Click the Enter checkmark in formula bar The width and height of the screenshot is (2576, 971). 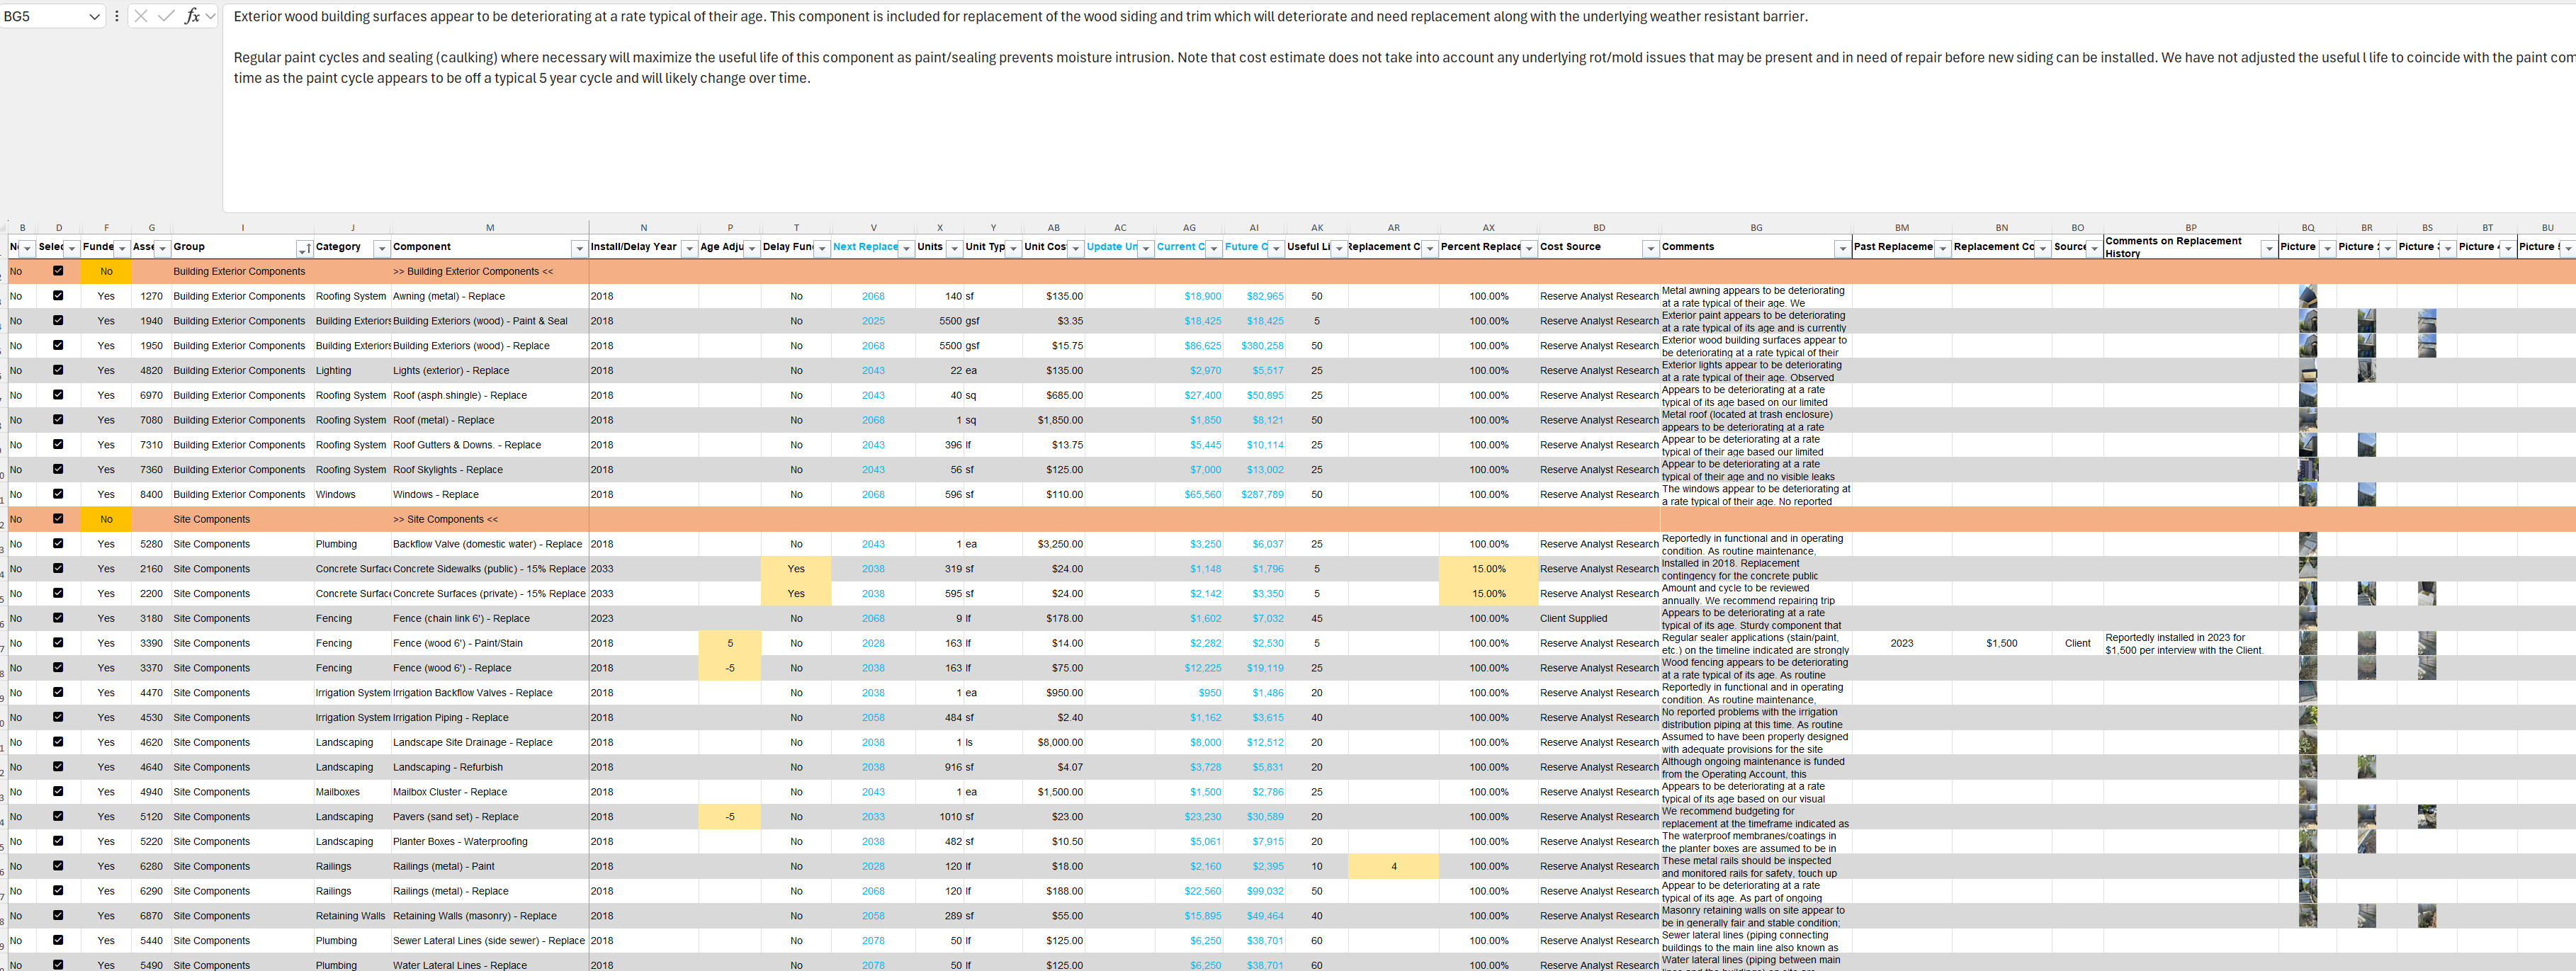coord(166,16)
